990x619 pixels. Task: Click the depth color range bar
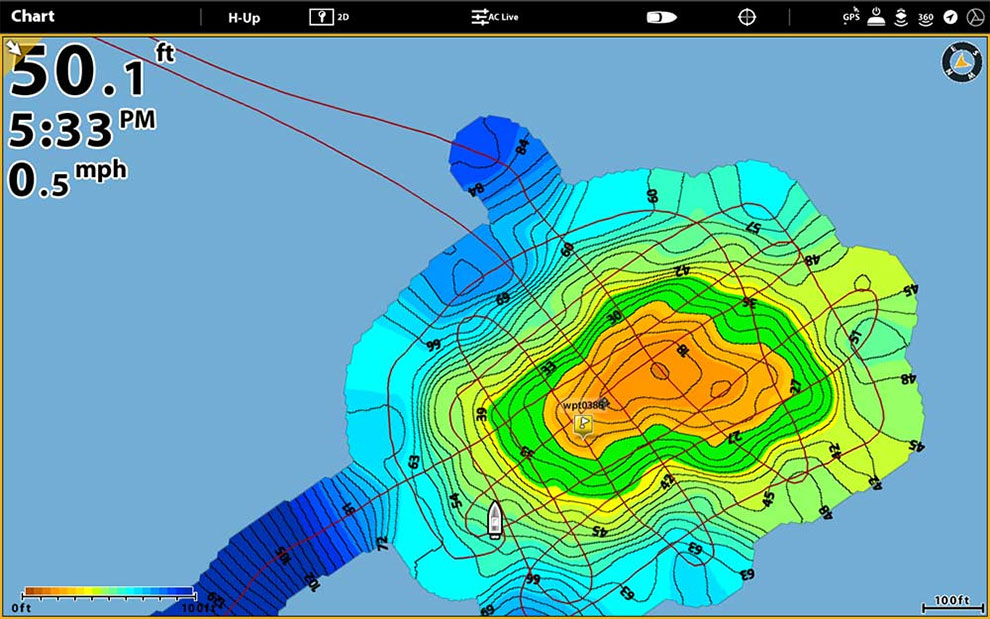108,591
